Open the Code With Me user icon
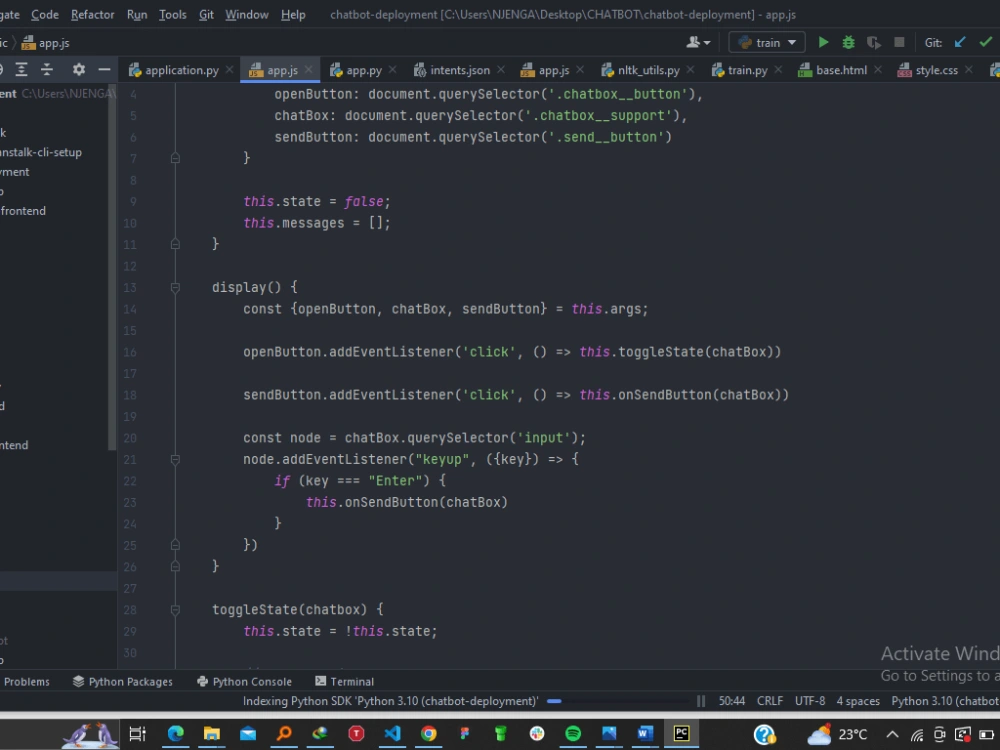Viewport: 1000px width, 750px height. [x=693, y=43]
